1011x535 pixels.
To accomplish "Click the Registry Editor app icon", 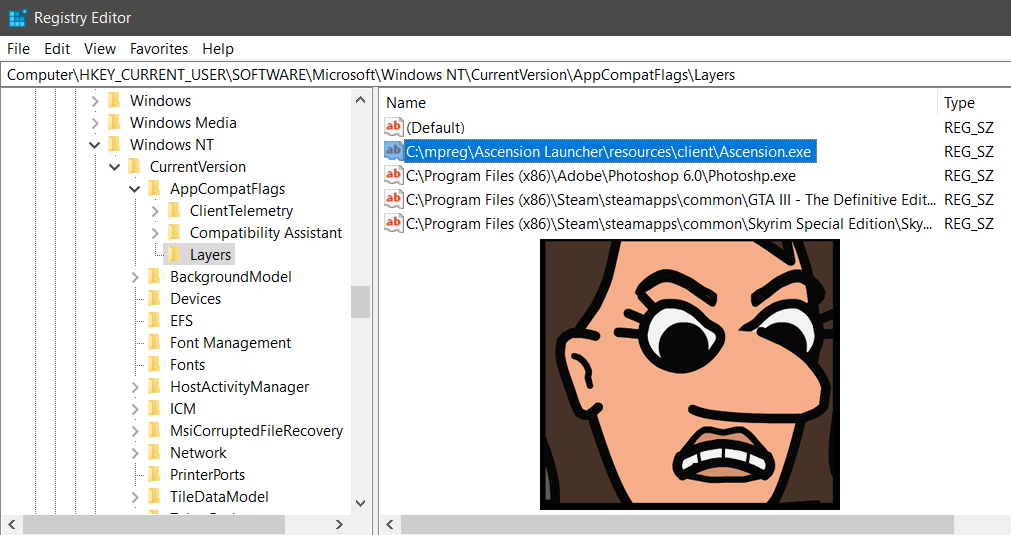I will pyautogui.click(x=17, y=18).
